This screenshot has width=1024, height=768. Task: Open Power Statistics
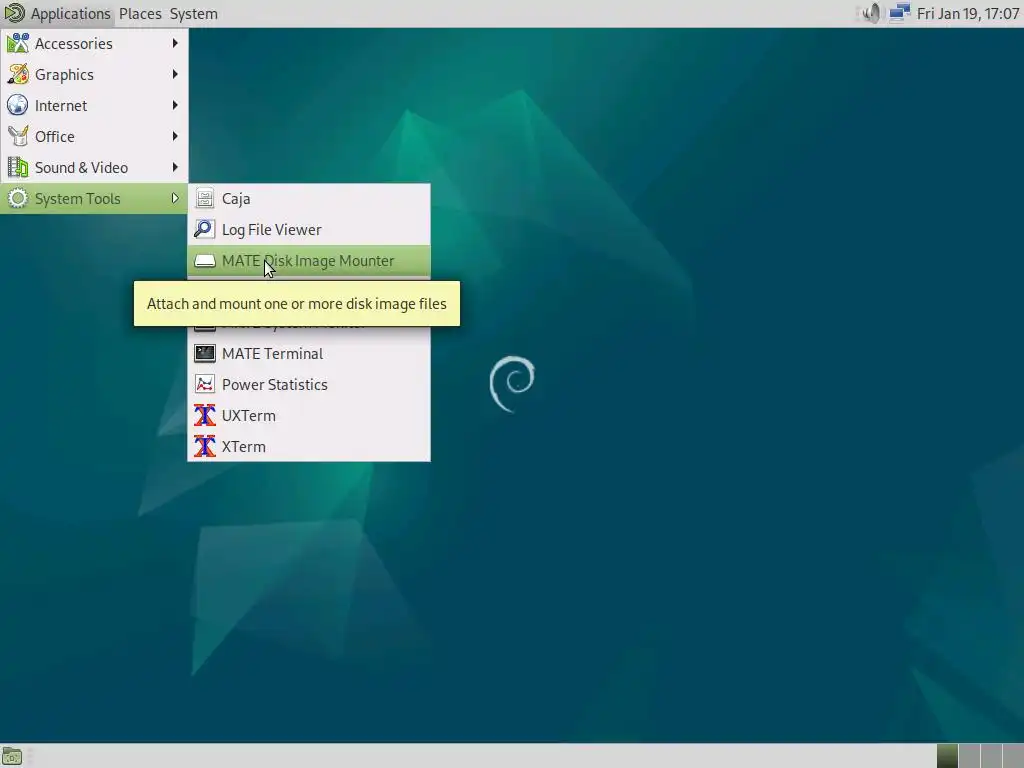(x=309, y=385)
